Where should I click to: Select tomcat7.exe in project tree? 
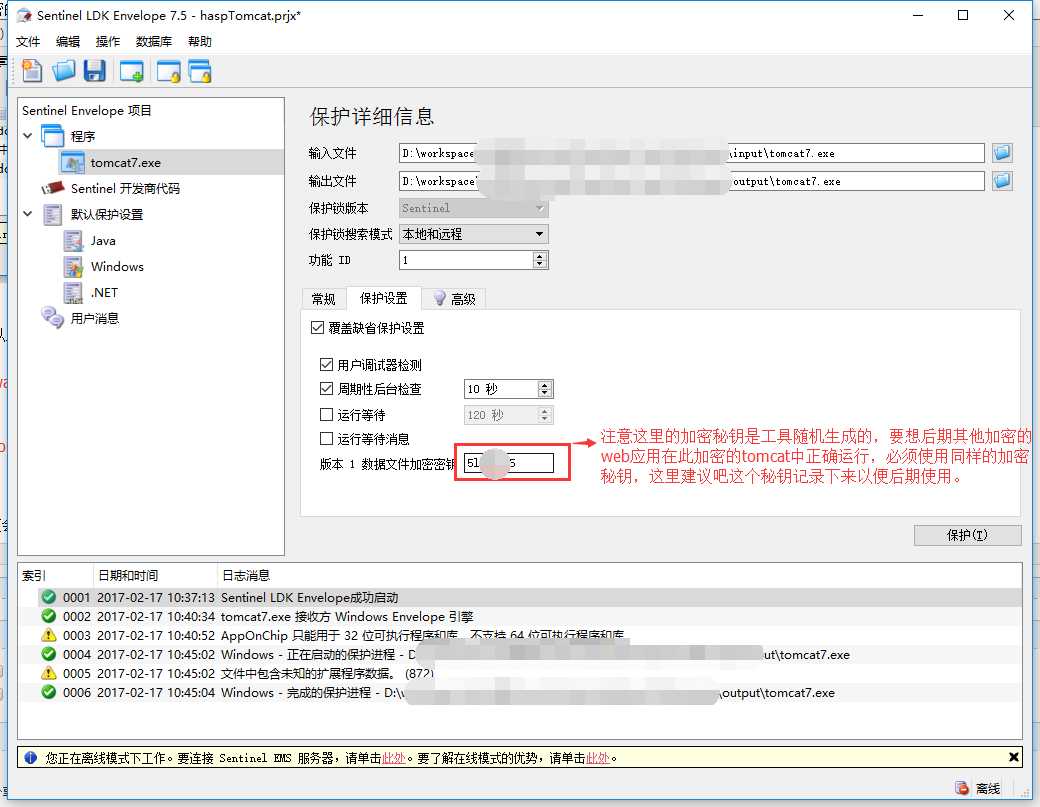[125, 162]
